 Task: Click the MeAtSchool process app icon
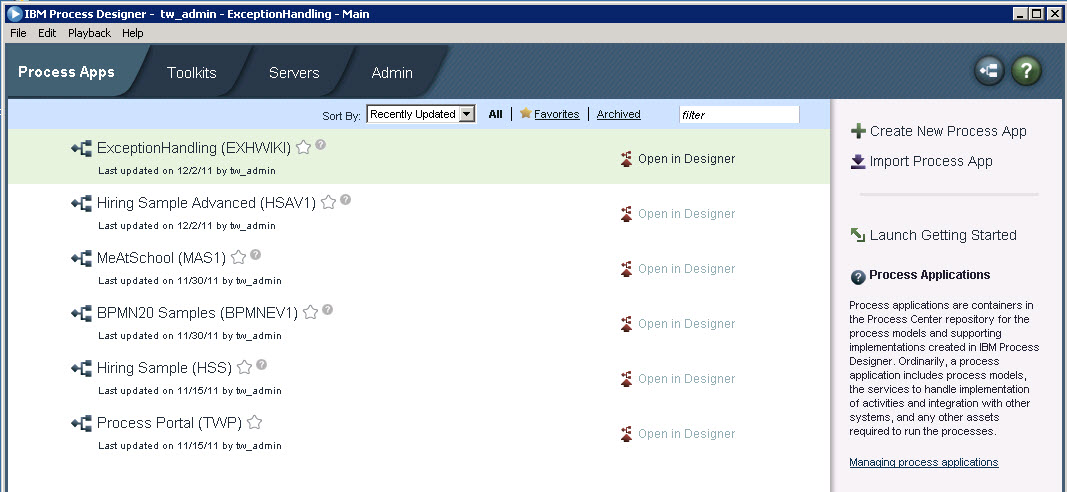point(81,258)
